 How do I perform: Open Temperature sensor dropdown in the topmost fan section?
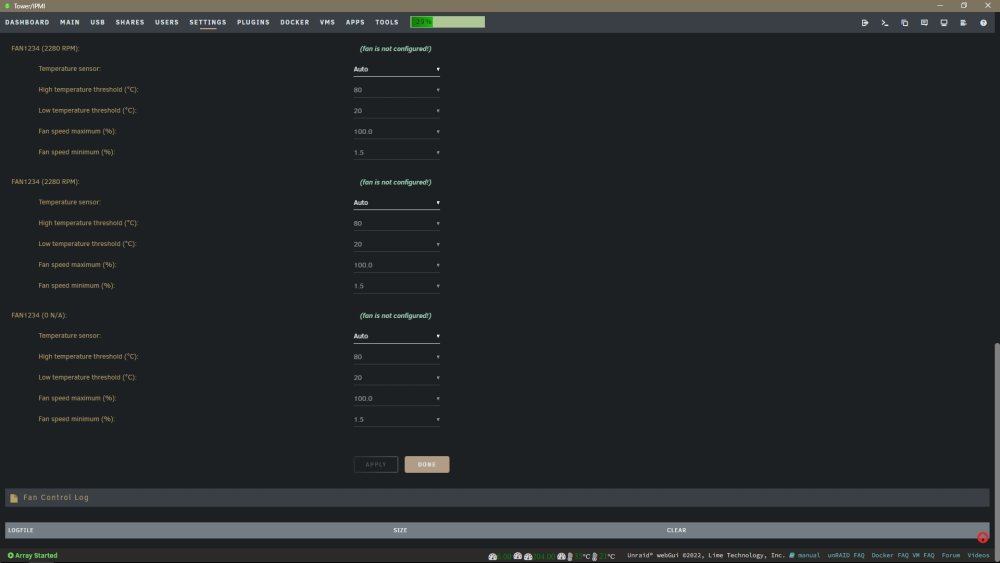click(396, 69)
